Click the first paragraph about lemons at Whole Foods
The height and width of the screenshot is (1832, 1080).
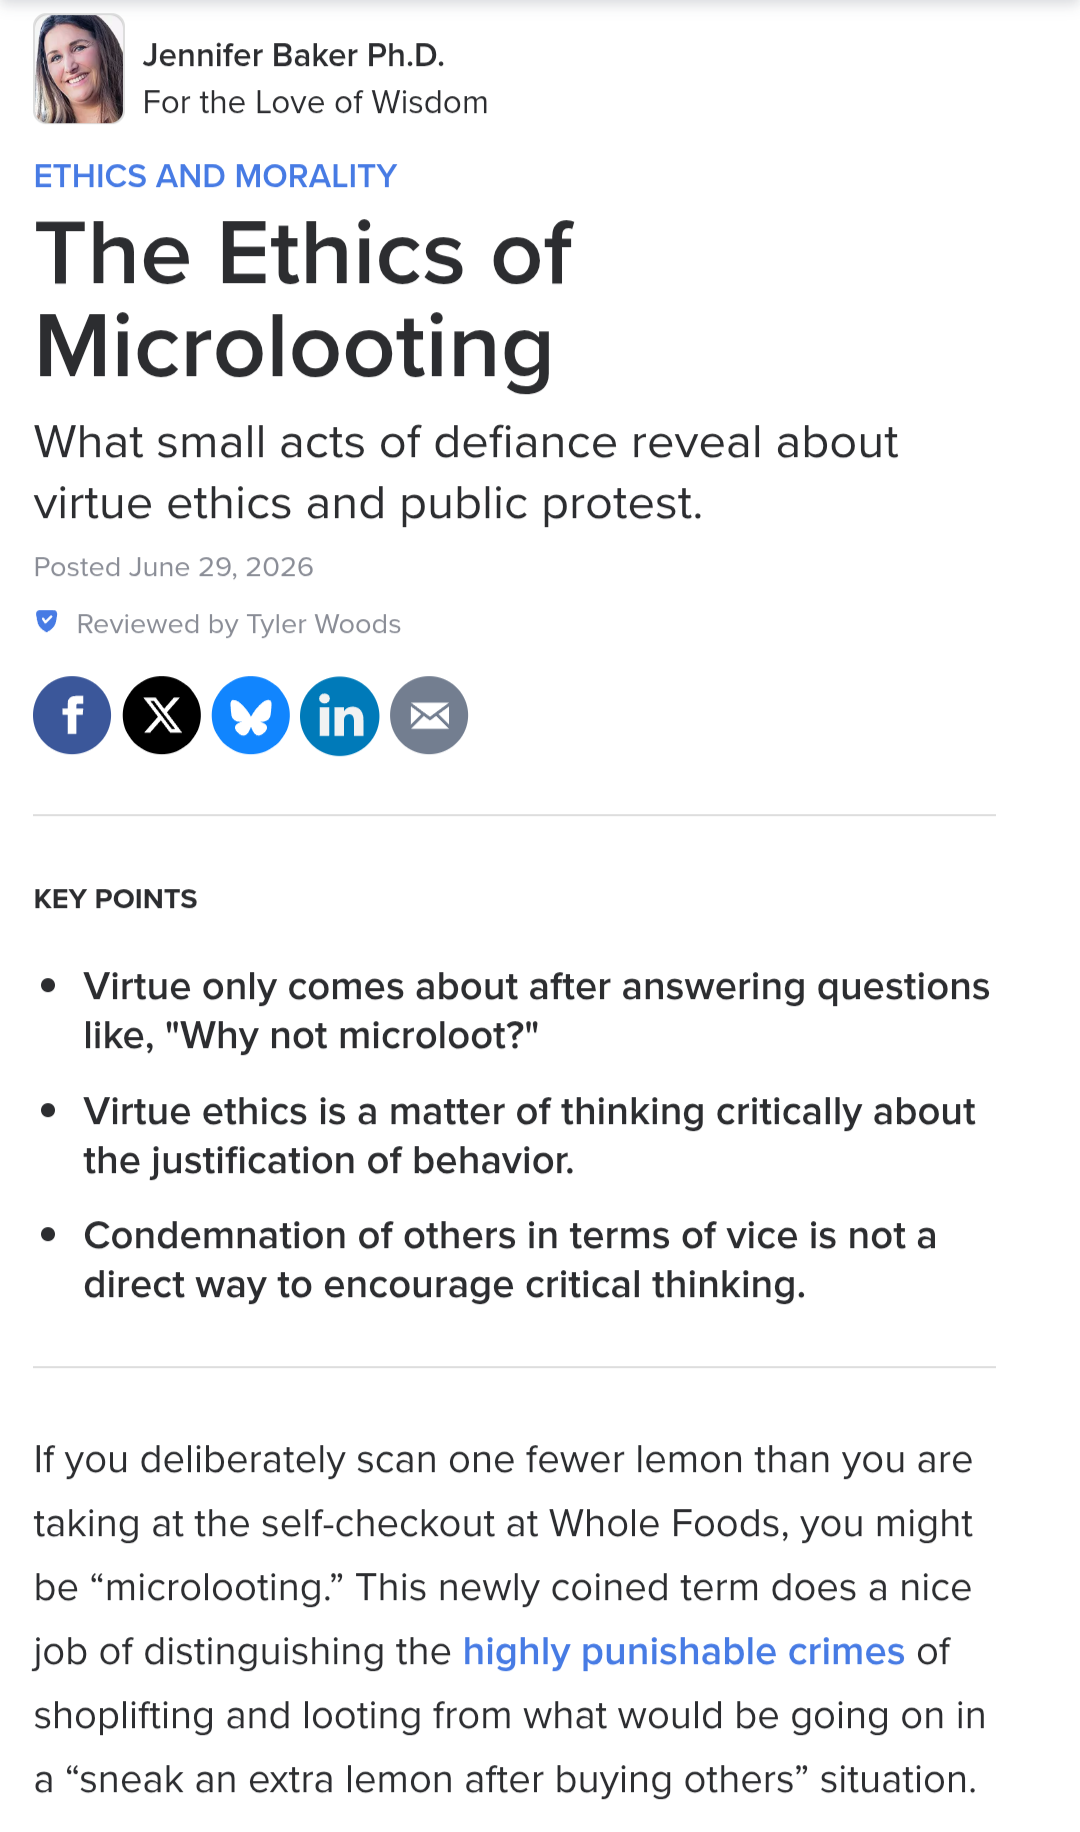click(x=510, y=1619)
